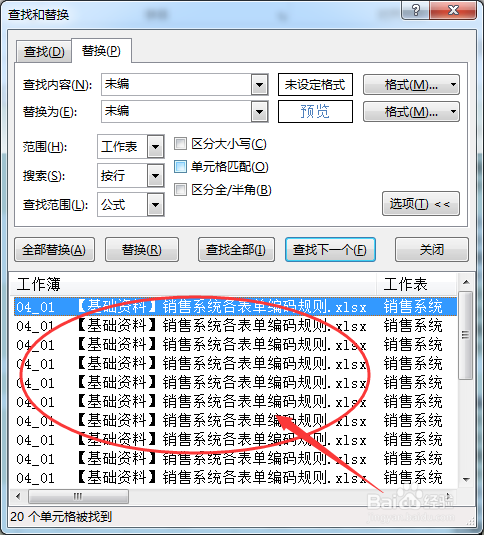Open the 查找内容 history dropdown arrow
This screenshot has height=535, width=484.
[x=260, y=84]
